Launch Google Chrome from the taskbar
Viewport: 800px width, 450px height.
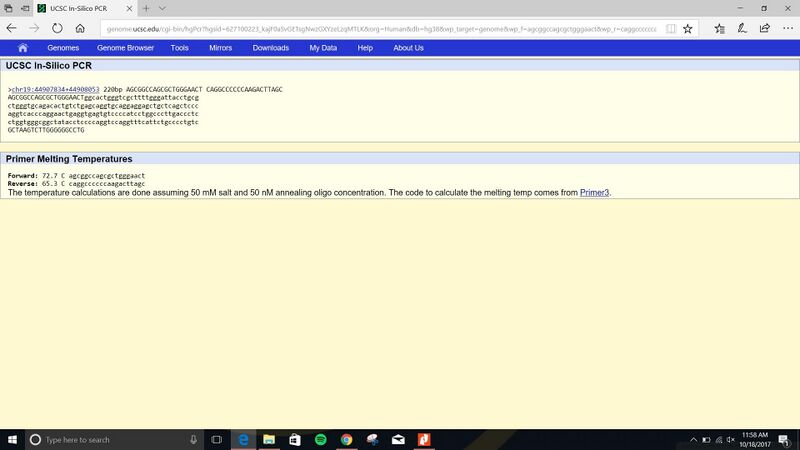[346, 439]
